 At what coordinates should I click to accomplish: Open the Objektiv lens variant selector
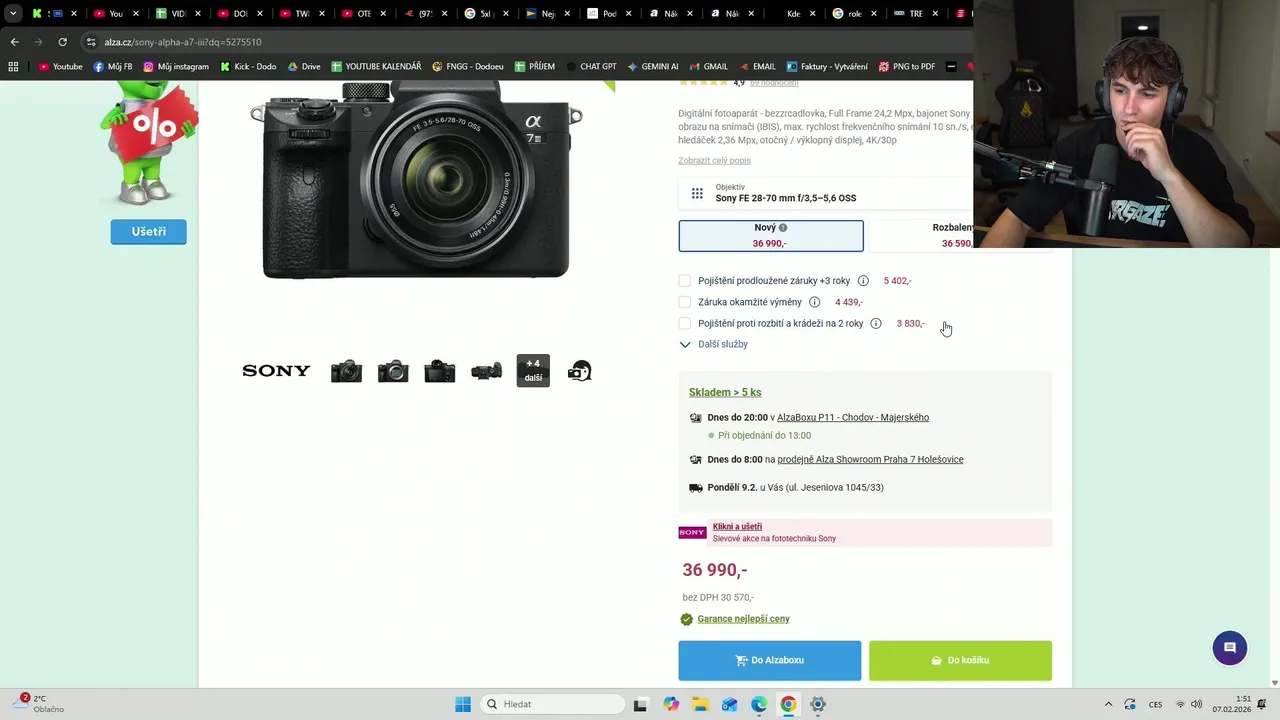(x=825, y=193)
